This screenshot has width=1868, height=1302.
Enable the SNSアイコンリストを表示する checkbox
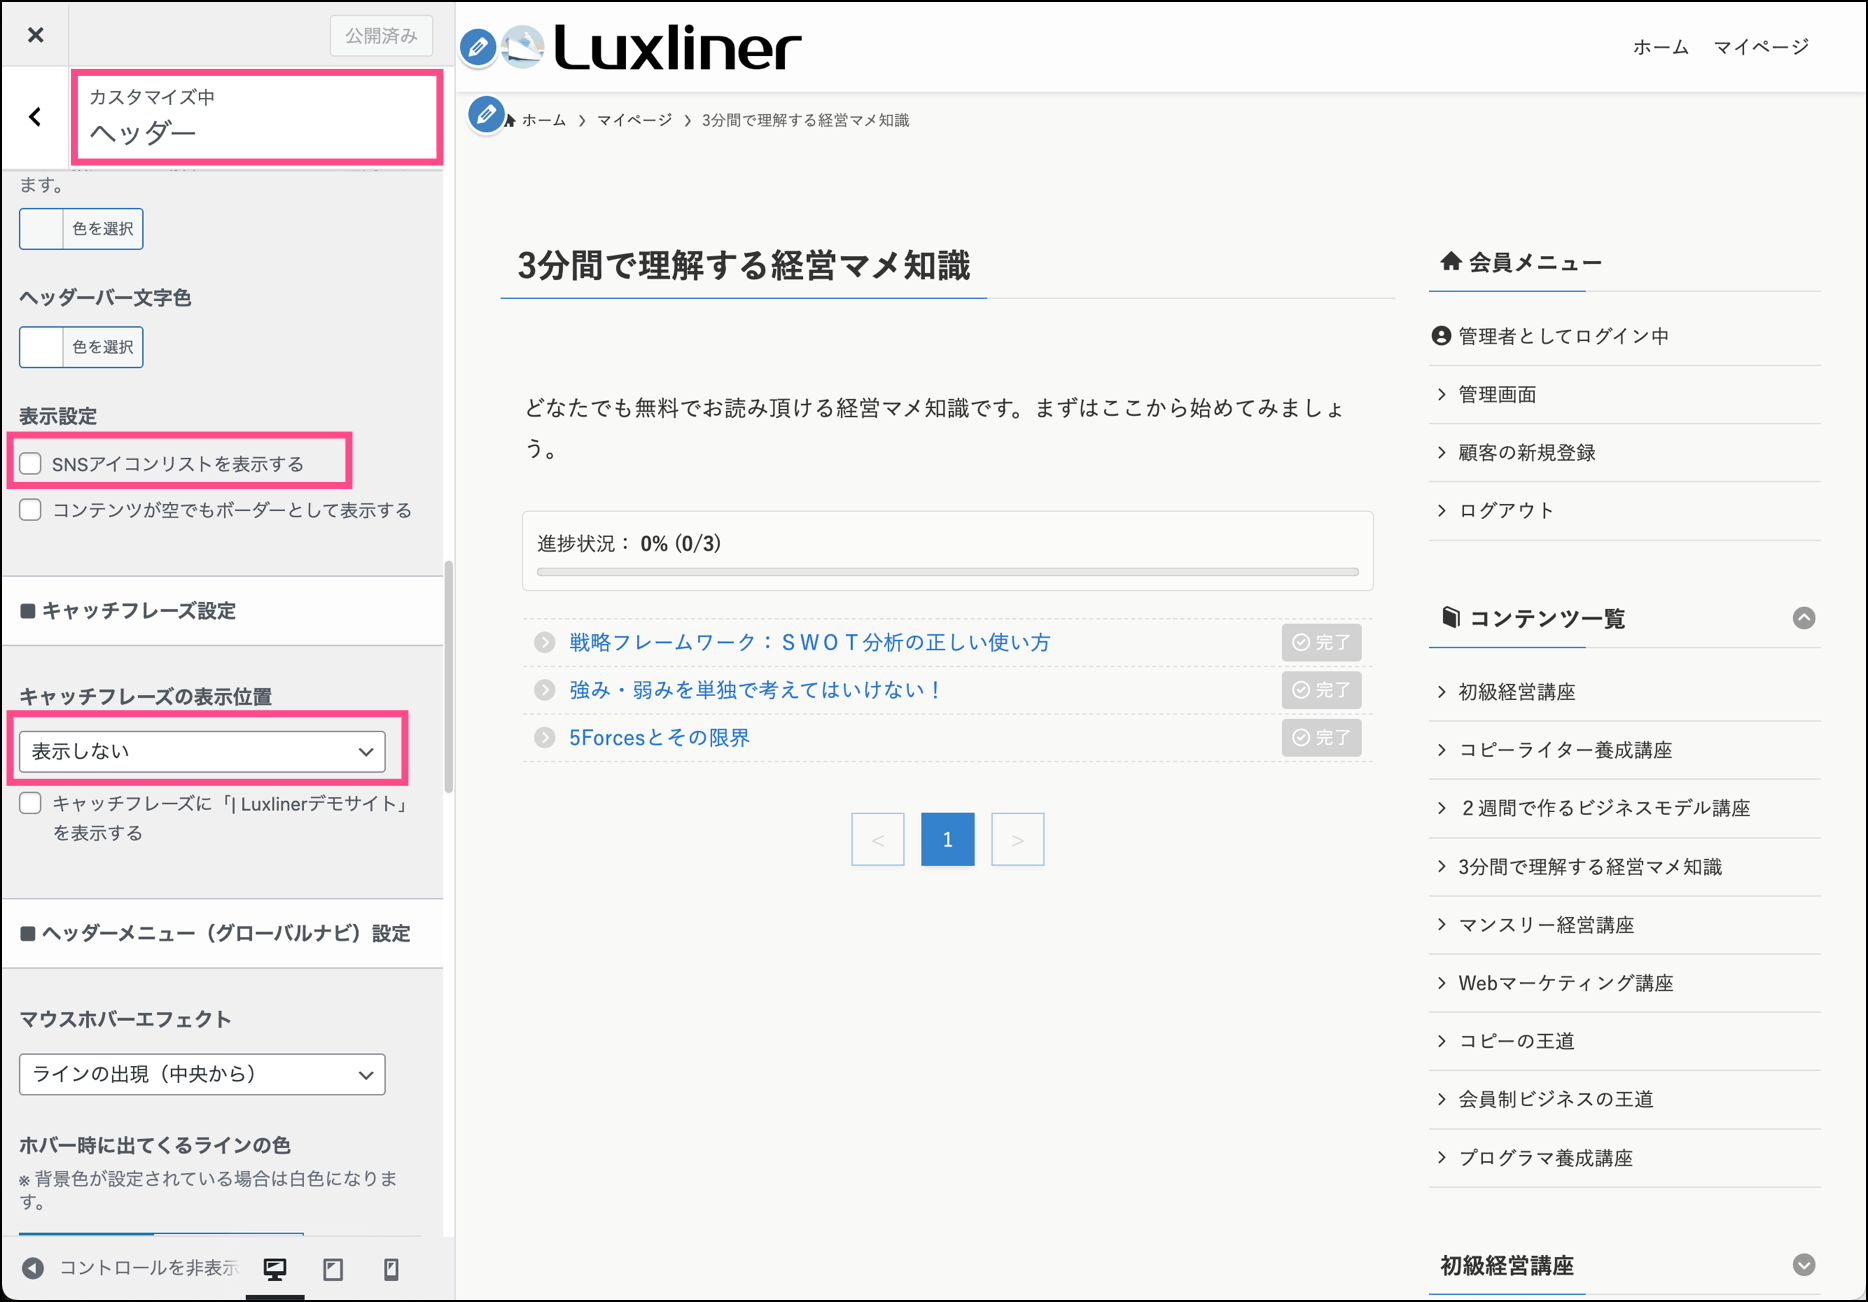[31, 464]
